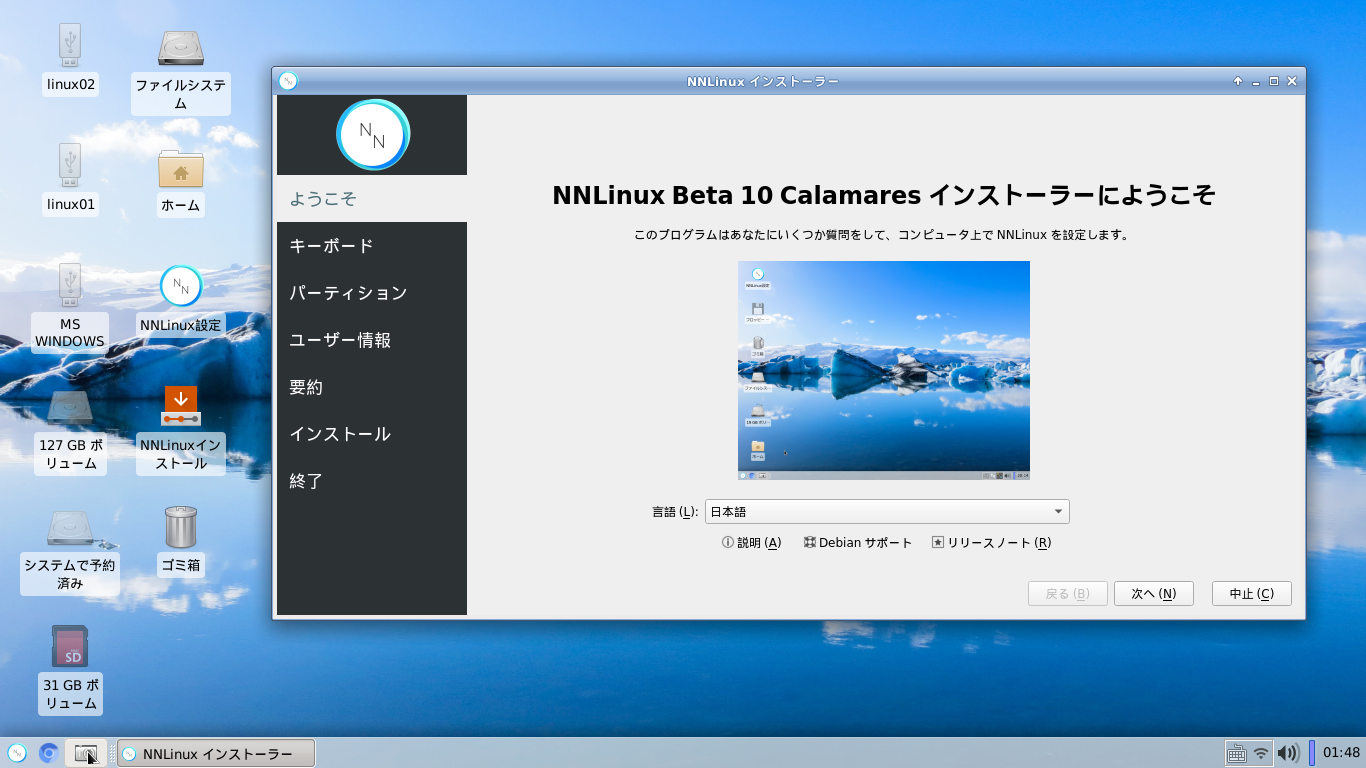1366x768 pixels.
Task: Select the 要約 step in sidebar
Action: pos(372,387)
